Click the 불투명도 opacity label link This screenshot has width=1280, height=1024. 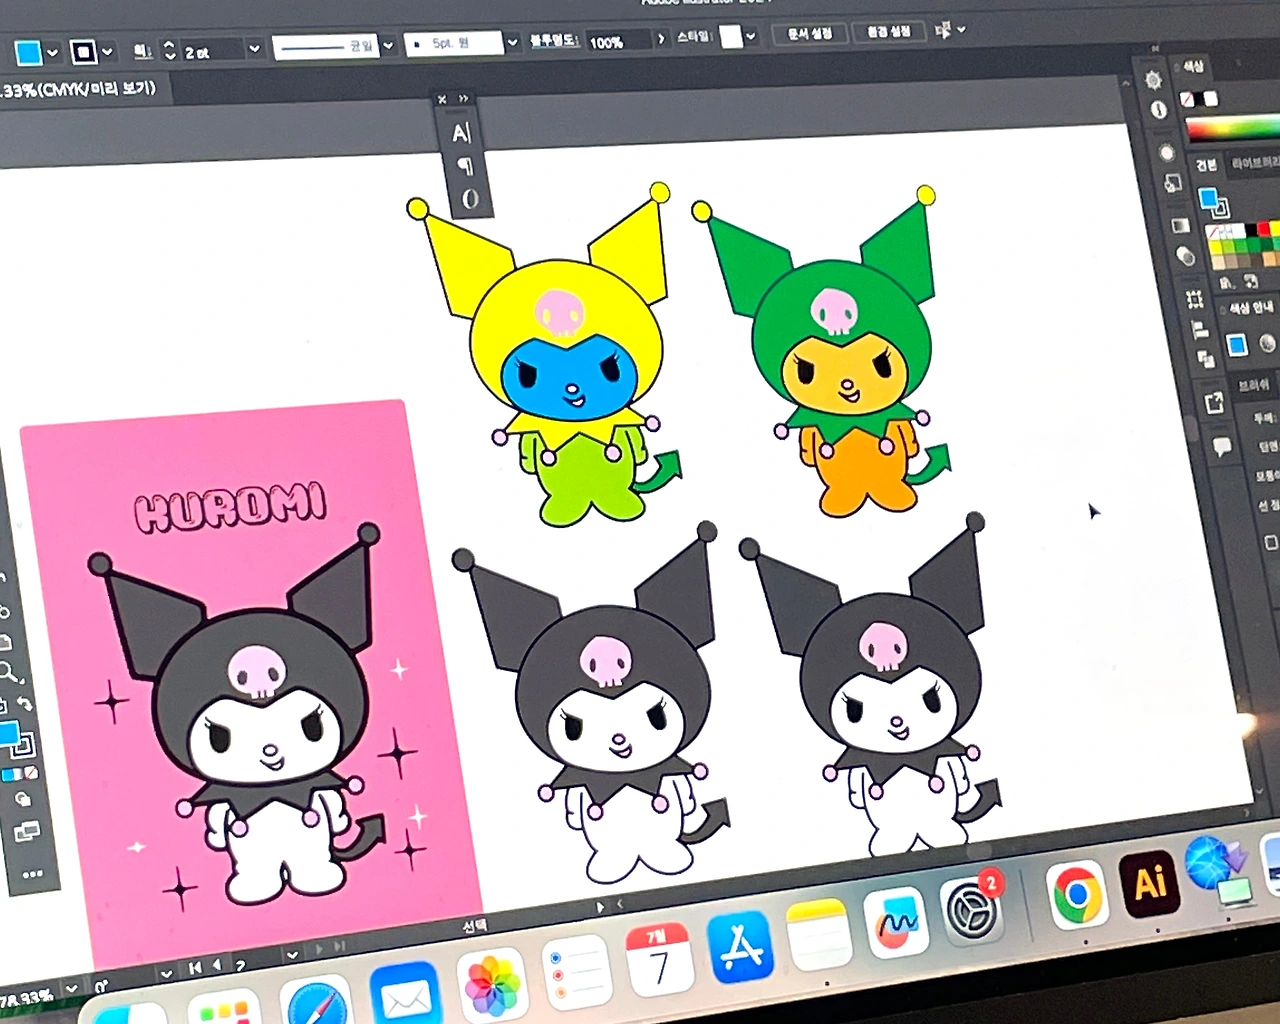pyautogui.click(x=553, y=41)
